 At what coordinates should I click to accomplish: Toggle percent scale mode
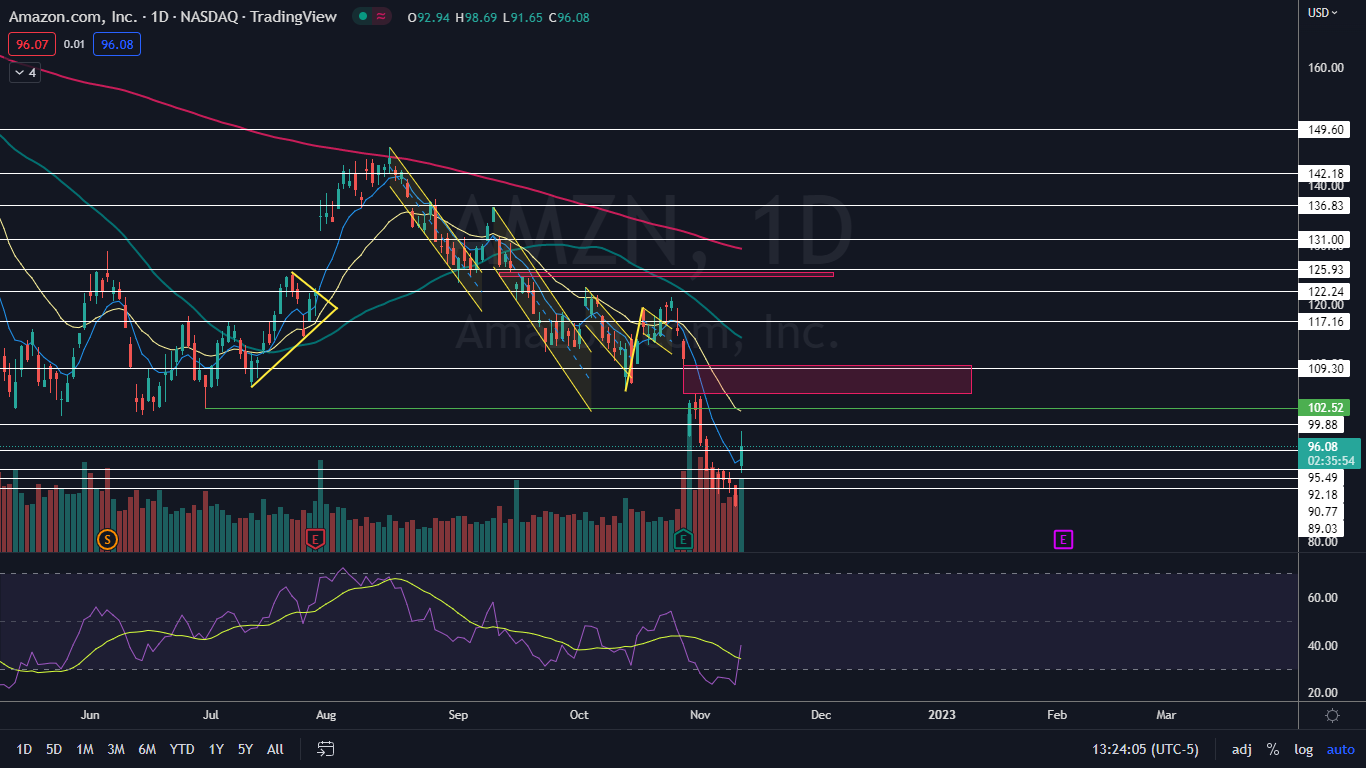coord(1273,749)
